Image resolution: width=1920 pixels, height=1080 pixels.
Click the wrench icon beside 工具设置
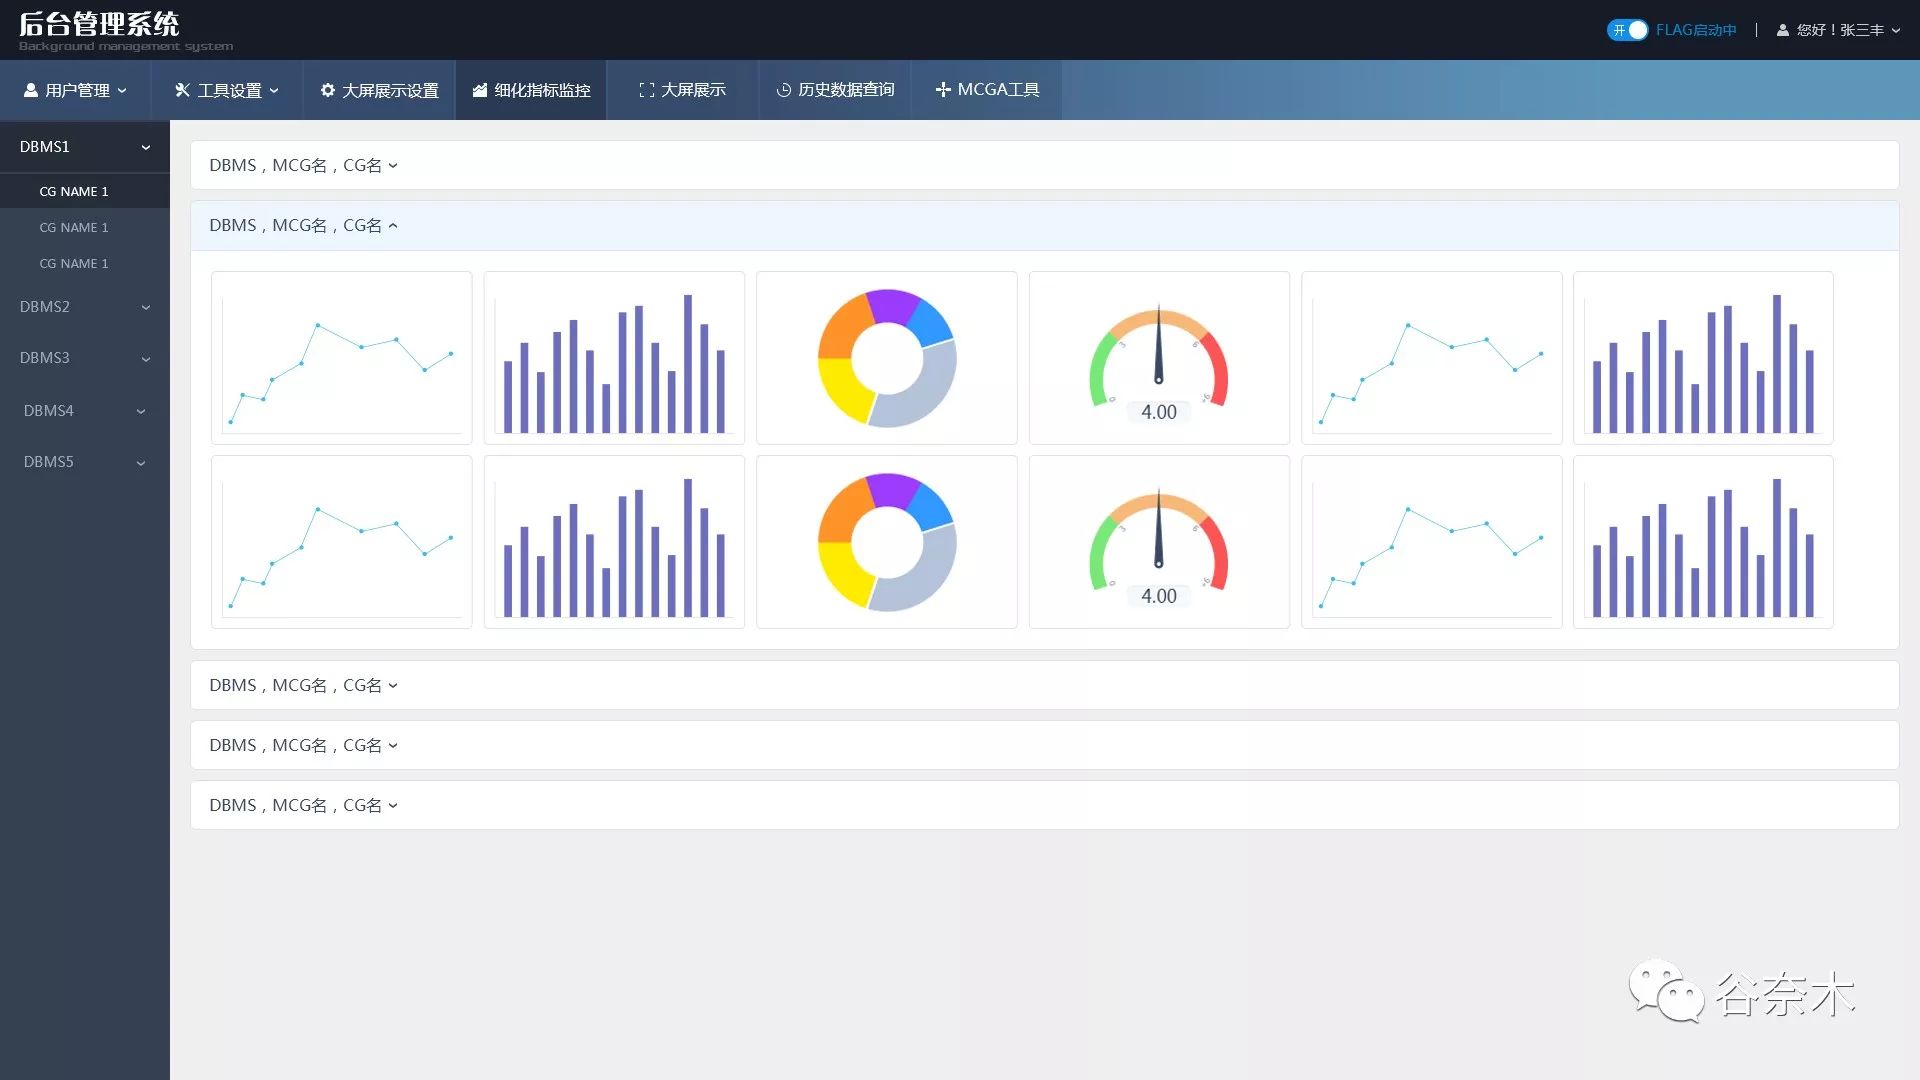[x=182, y=90]
